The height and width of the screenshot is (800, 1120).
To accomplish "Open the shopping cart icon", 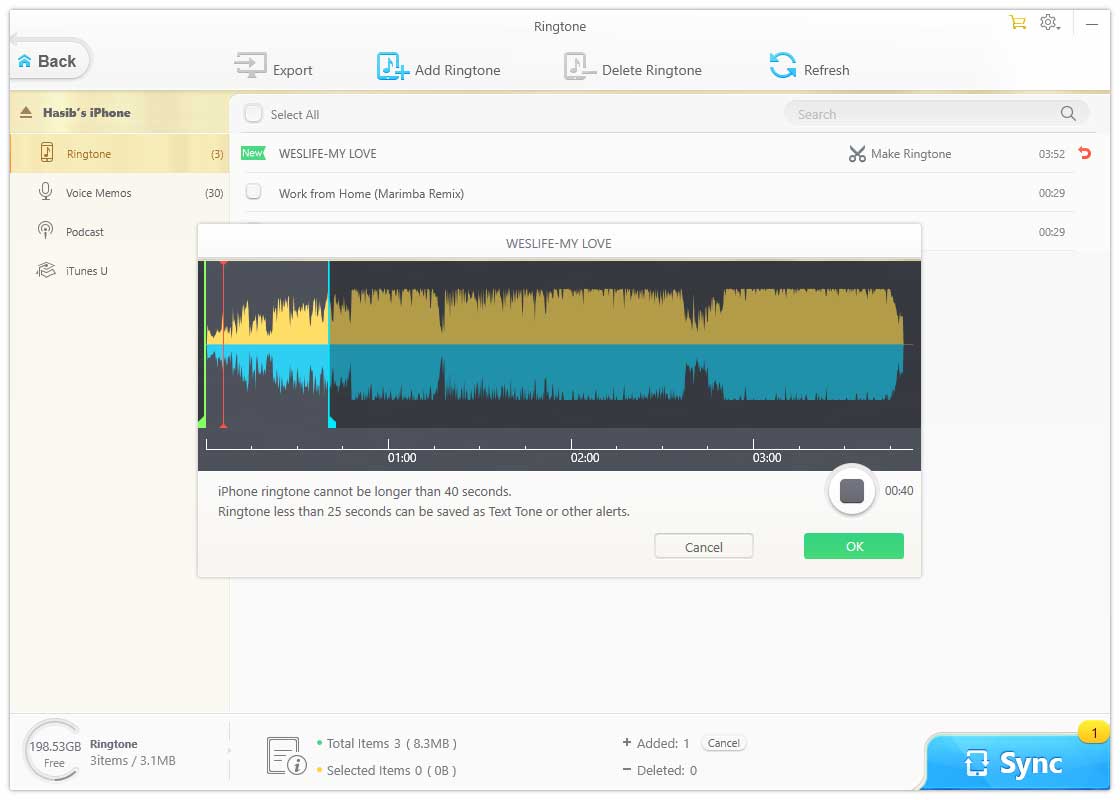I will [x=1018, y=22].
